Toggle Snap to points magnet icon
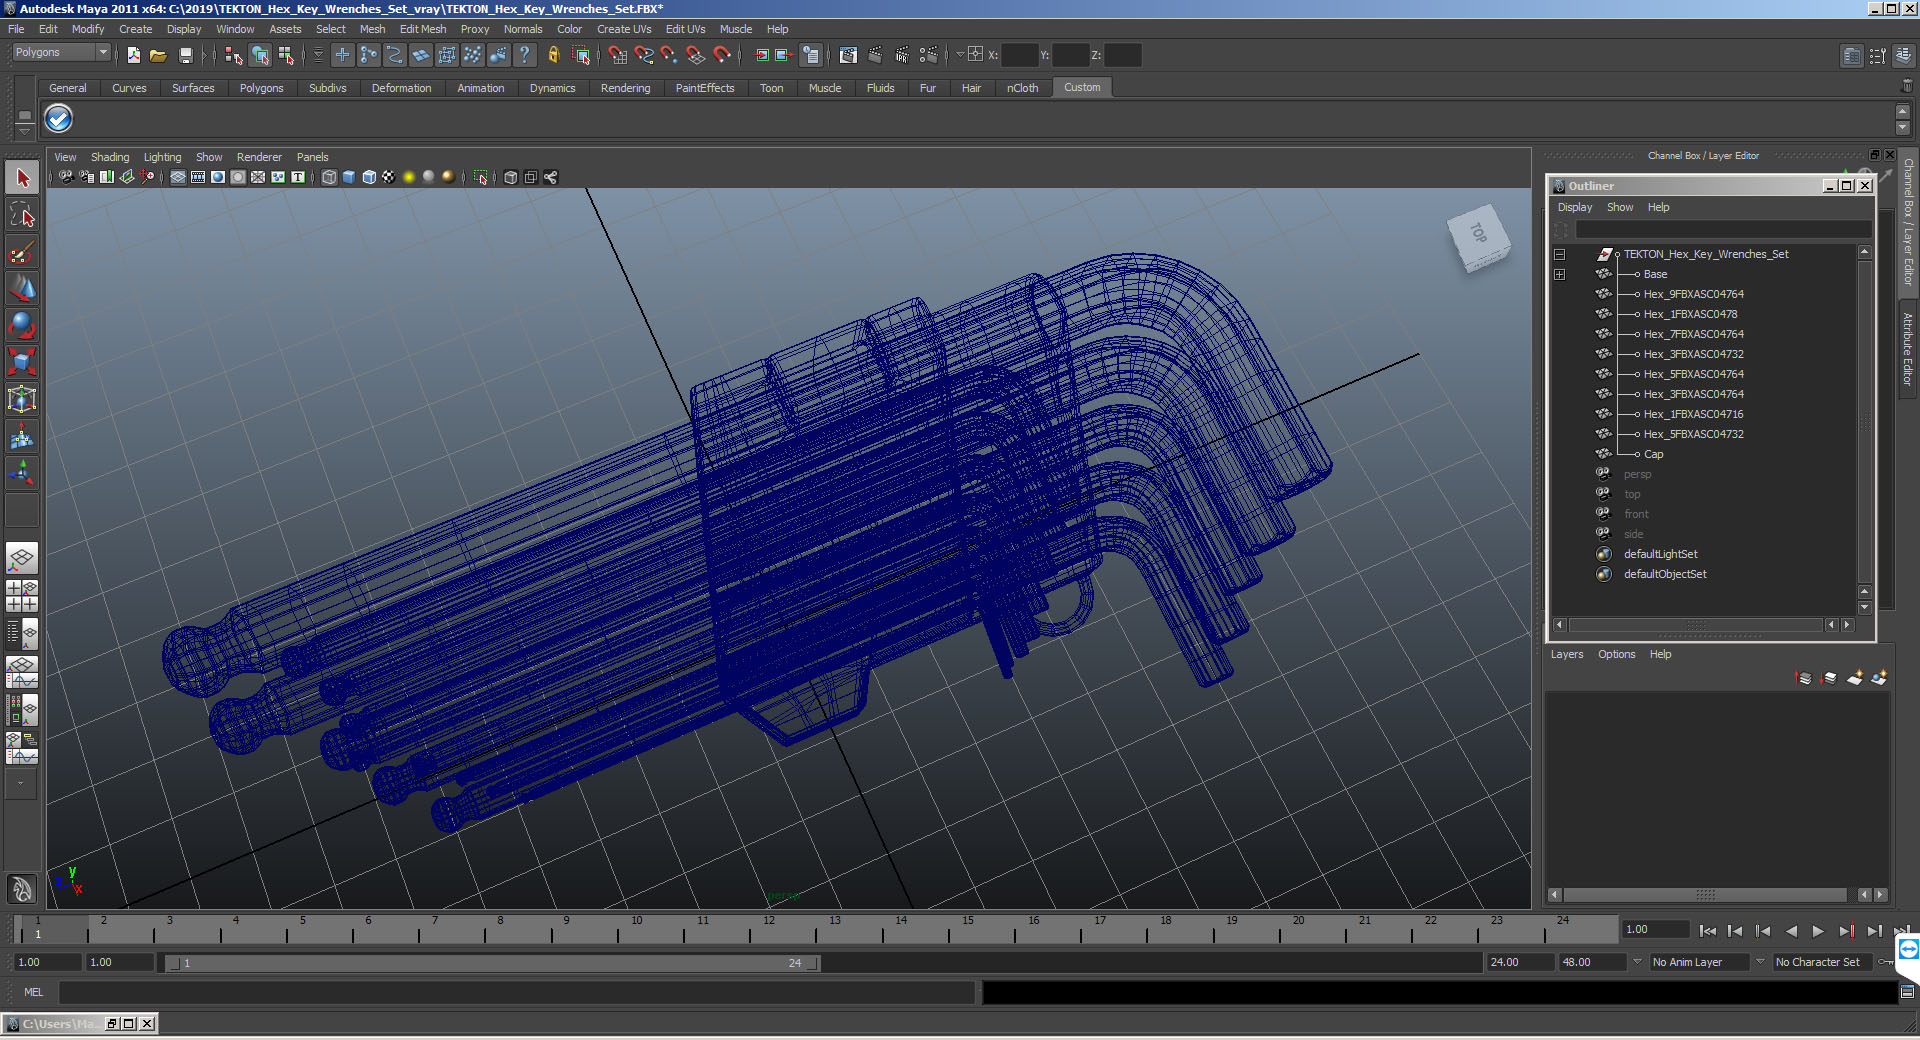The image size is (1920, 1040). tap(669, 55)
